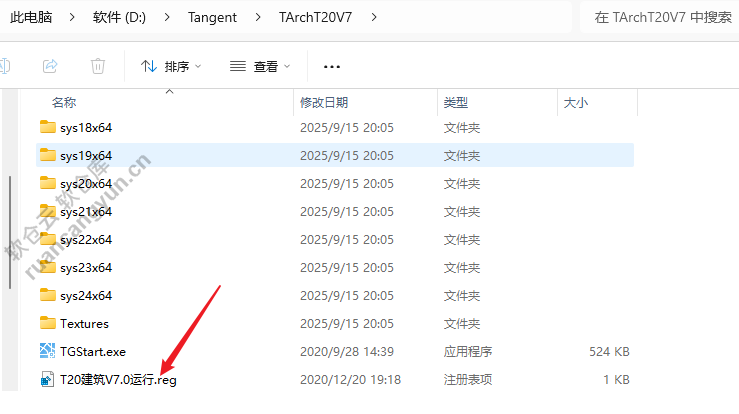The height and width of the screenshot is (414, 739).
Task: Click the TGStart.exe application icon
Action: (47, 351)
